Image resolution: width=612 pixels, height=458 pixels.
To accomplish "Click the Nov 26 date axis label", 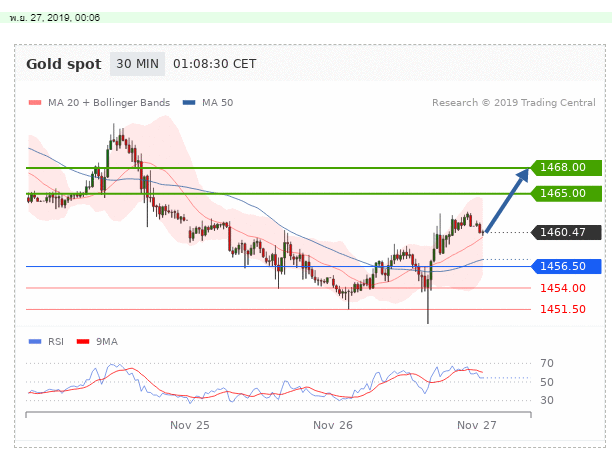I will point(333,425).
